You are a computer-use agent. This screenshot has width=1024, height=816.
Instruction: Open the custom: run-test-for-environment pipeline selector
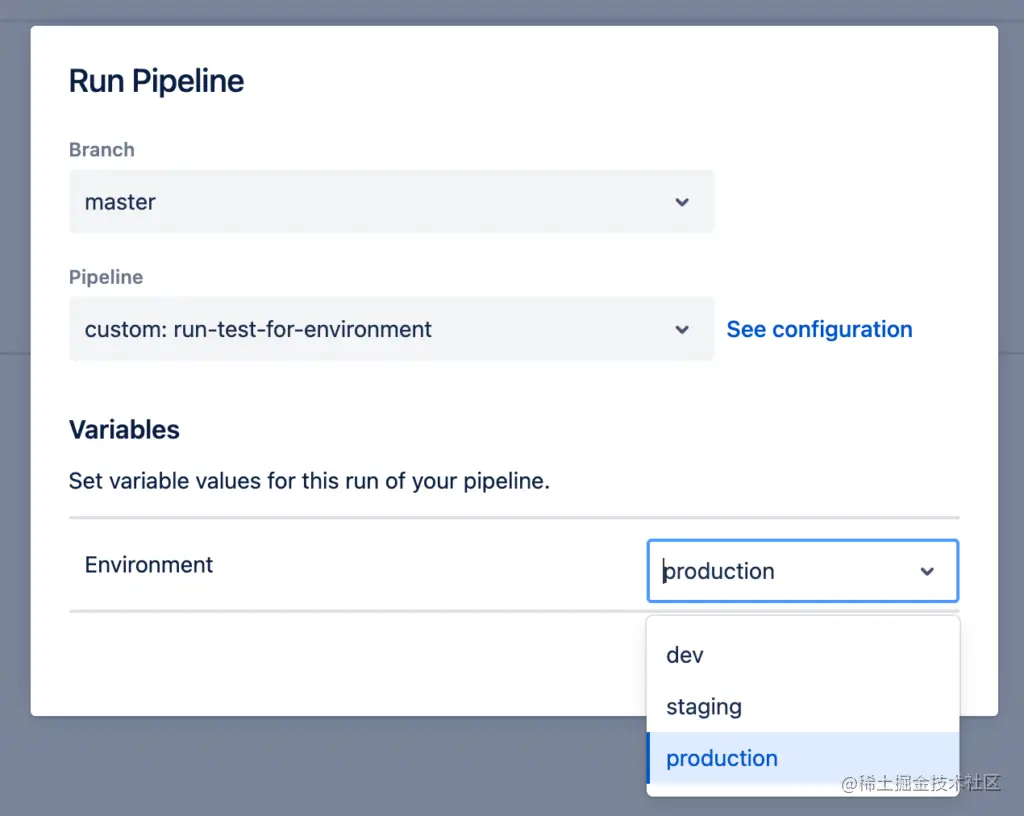tap(390, 329)
